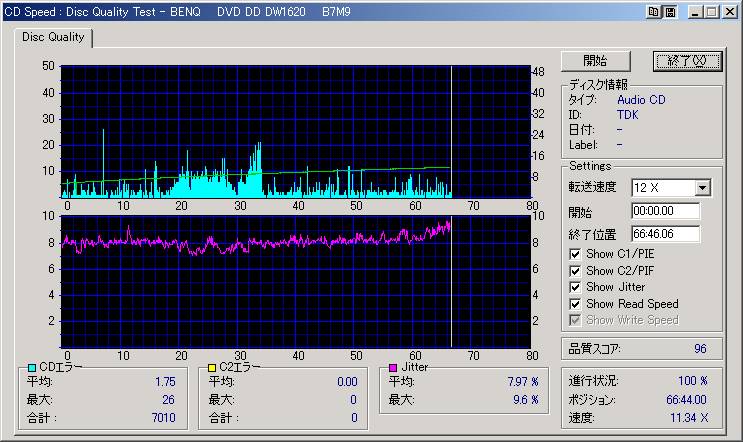
Task: Minimize the CD Speed window
Action: tap(694, 12)
